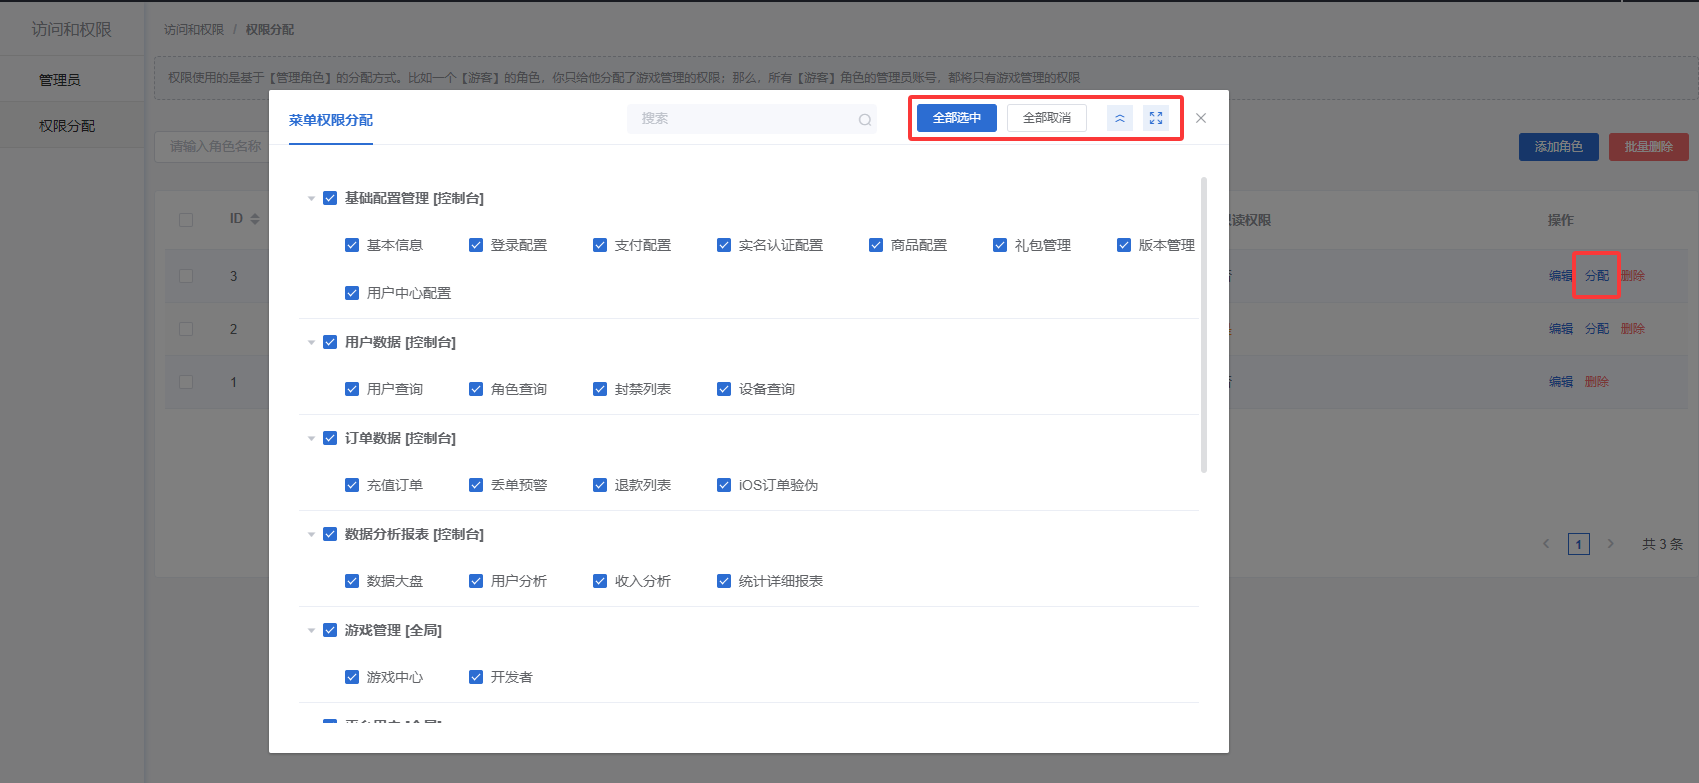Uncheck 订单数据 [控制台] group checkbox

pos(330,439)
